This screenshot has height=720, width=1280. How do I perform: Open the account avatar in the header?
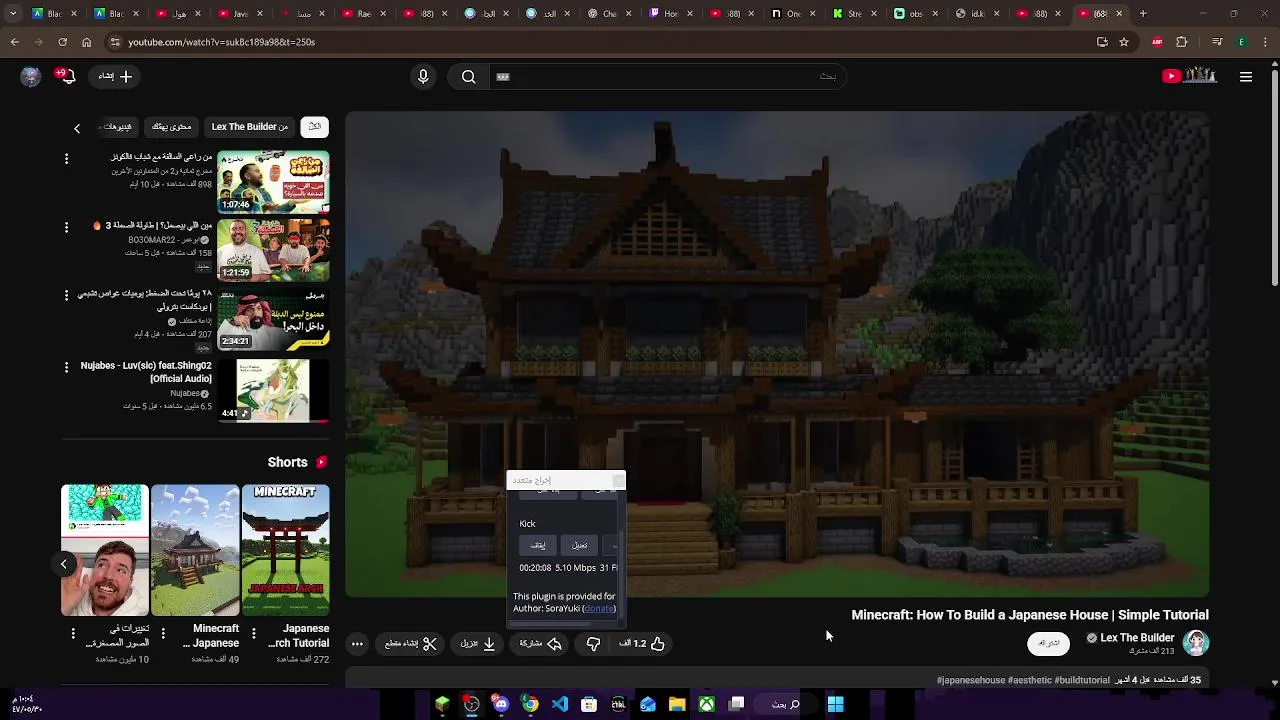click(31, 76)
